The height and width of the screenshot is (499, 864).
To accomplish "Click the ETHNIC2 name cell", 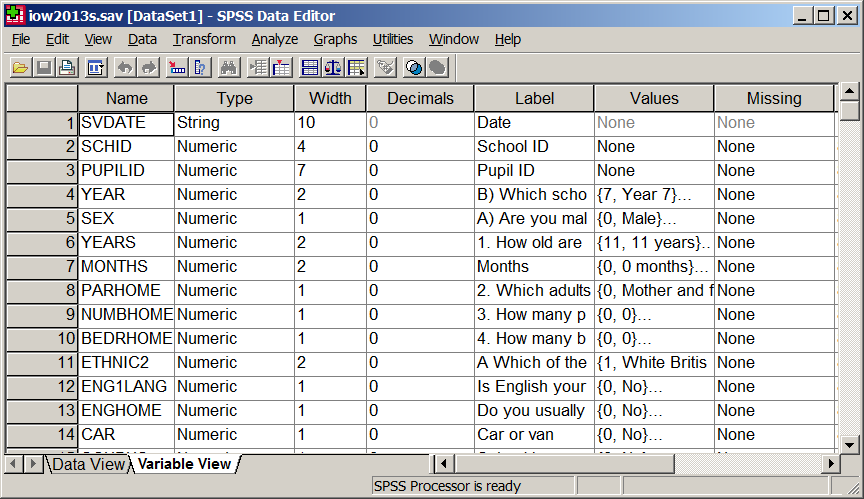I will coord(126,362).
